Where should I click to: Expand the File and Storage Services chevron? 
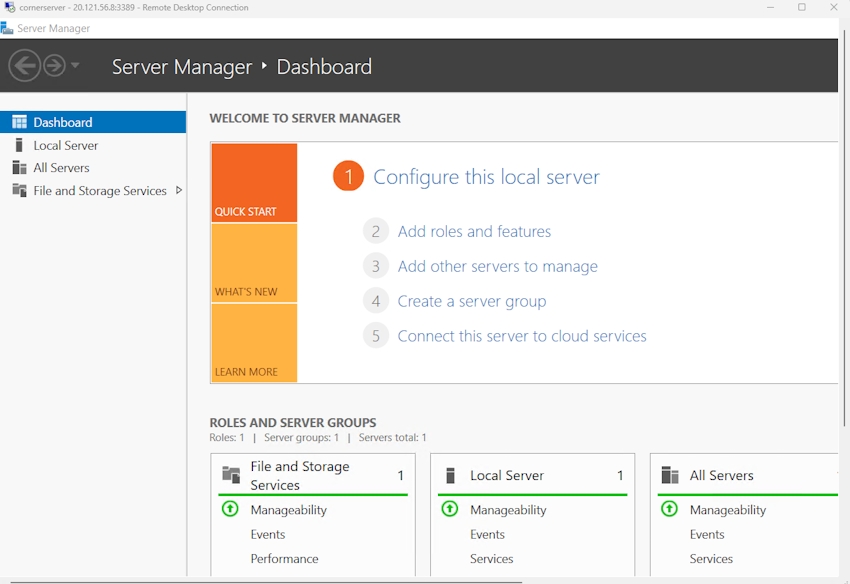pos(180,189)
